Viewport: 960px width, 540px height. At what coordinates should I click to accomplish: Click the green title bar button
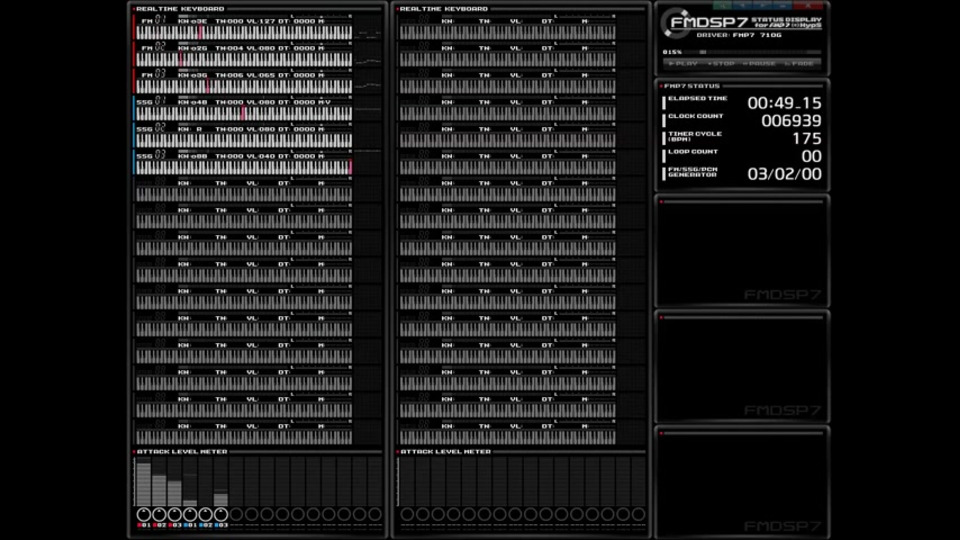[722, 5]
